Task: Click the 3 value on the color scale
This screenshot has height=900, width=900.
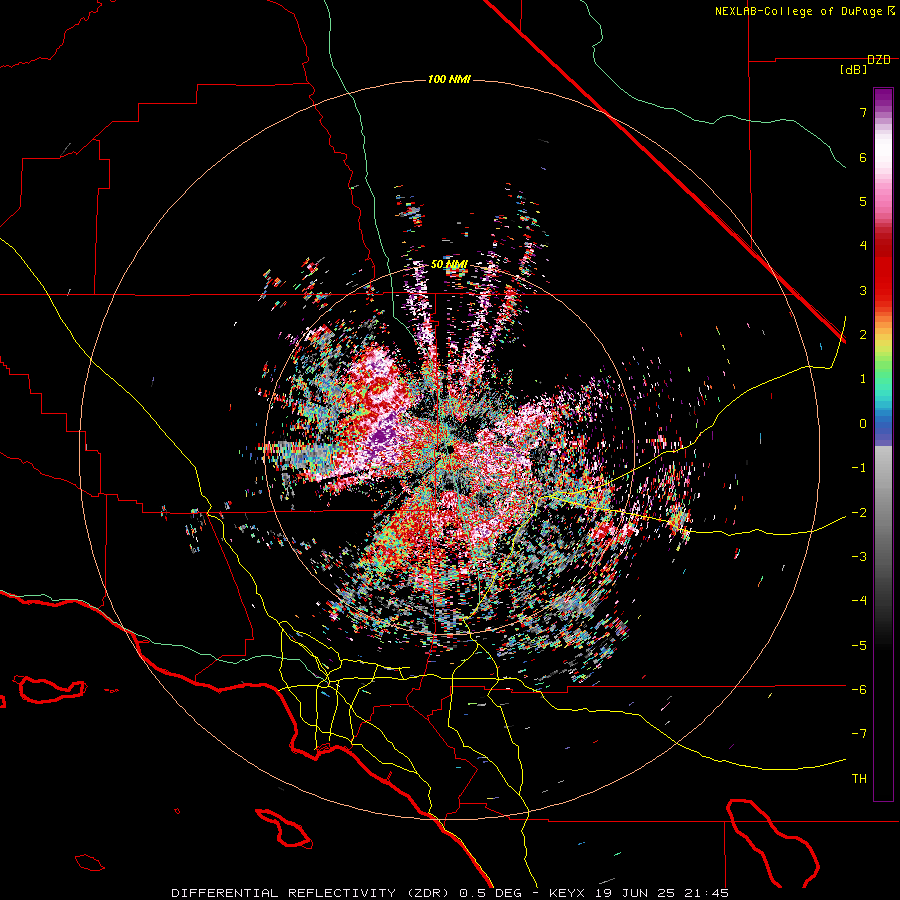Action: click(863, 290)
